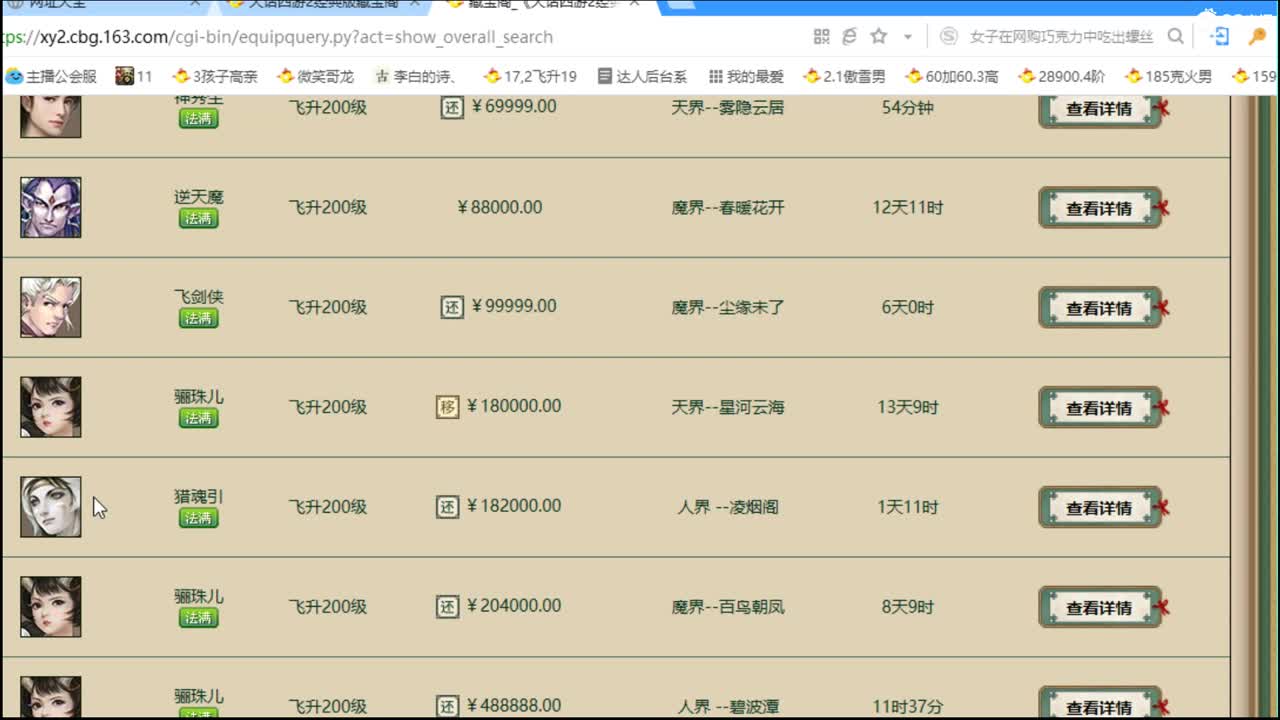Click the 猎魂引 character avatar

pos(51,507)
